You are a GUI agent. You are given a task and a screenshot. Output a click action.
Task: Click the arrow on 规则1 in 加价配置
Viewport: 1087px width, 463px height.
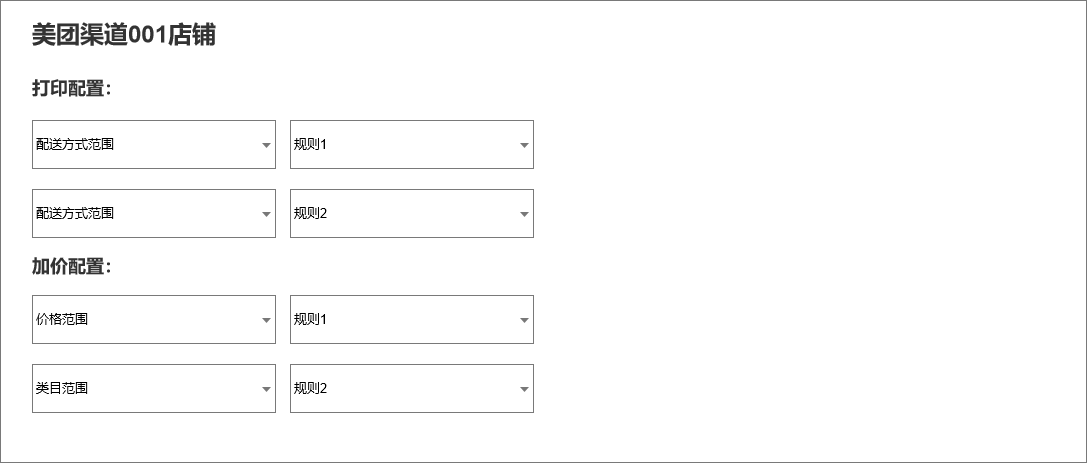(524, 320)
